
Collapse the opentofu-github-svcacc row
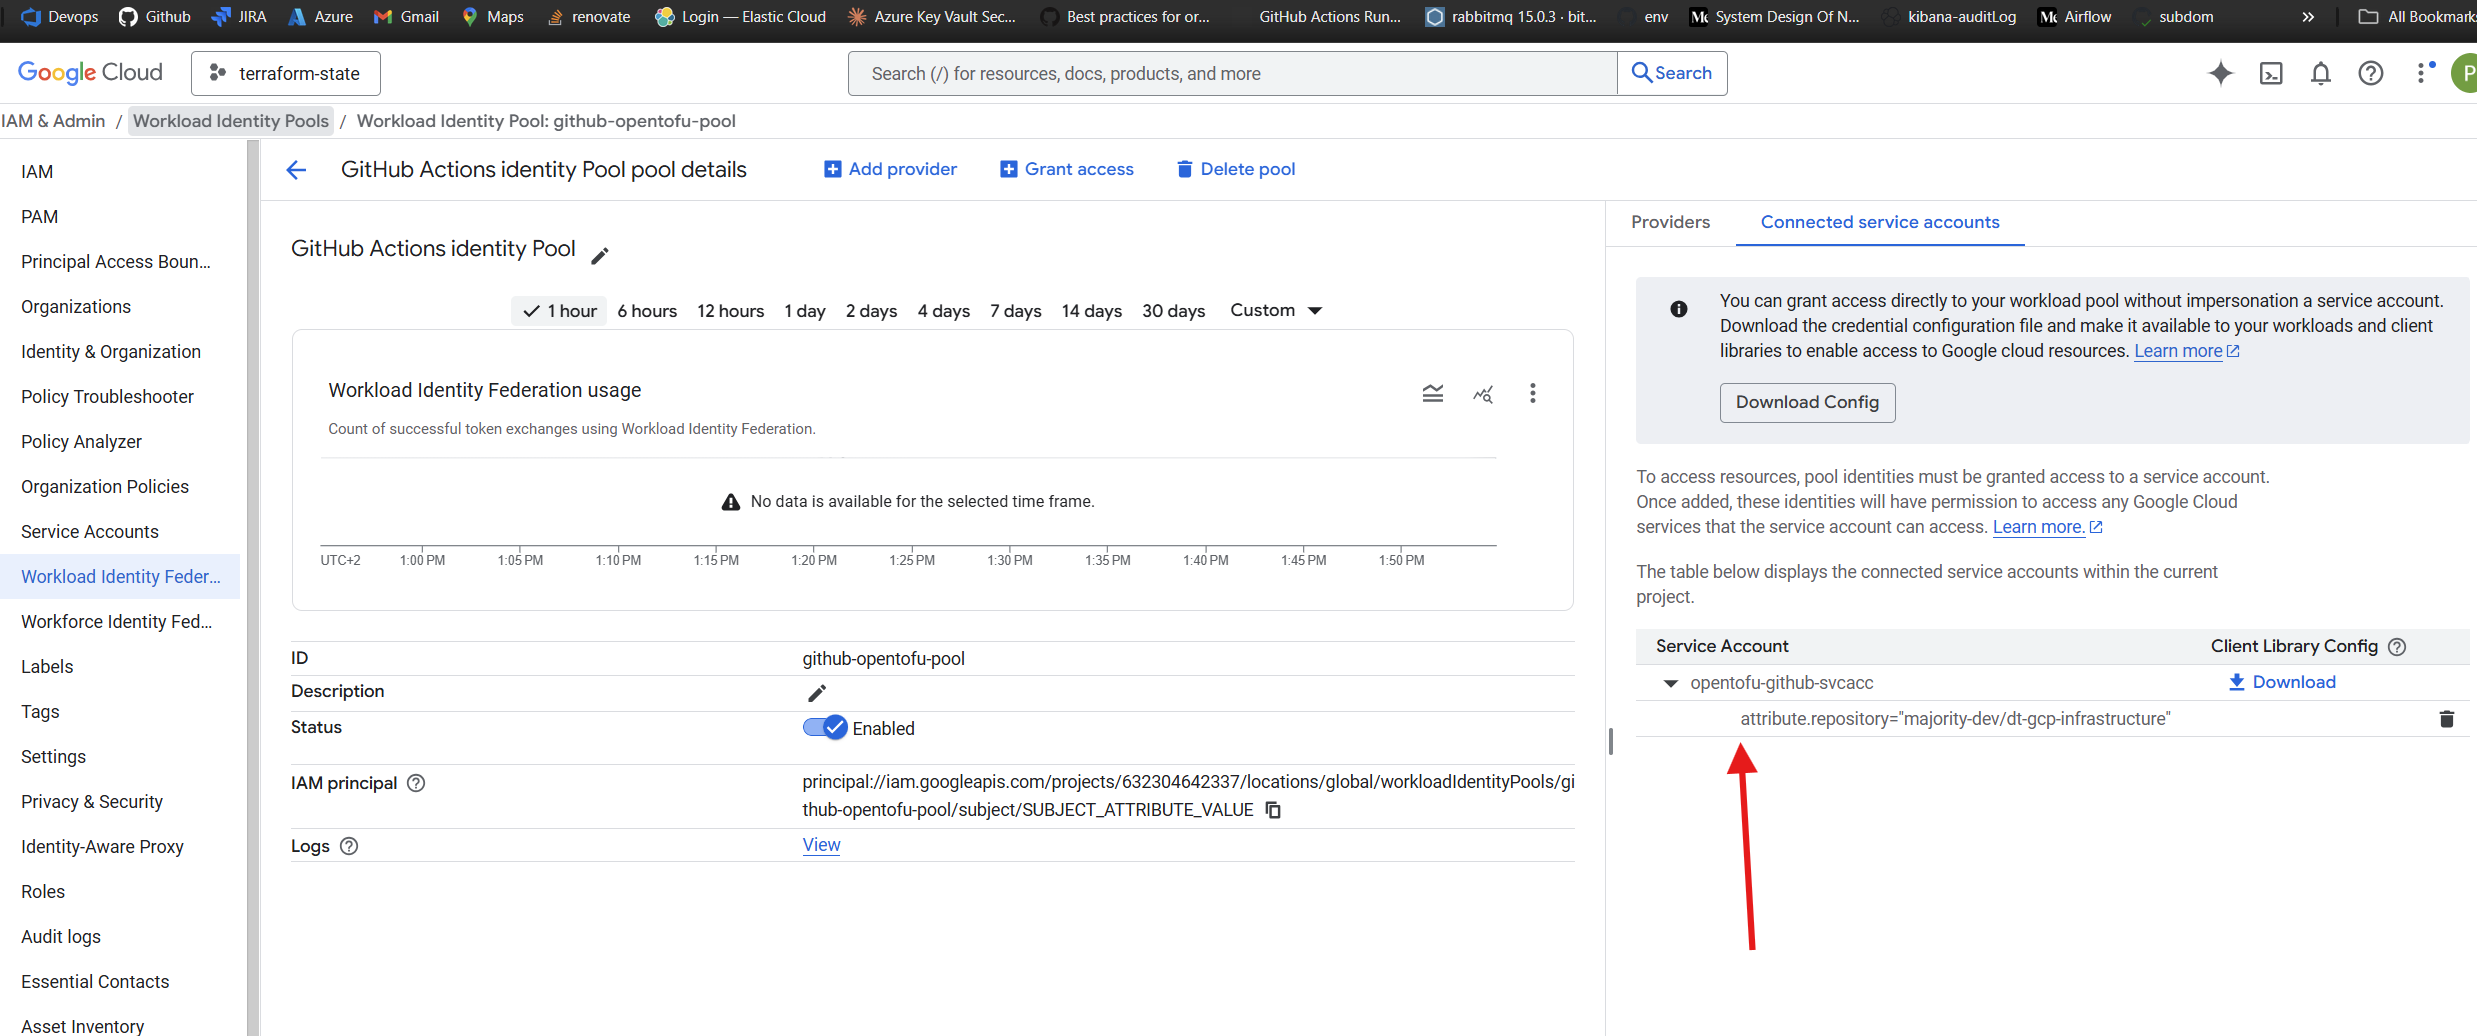coord(1670,683)
